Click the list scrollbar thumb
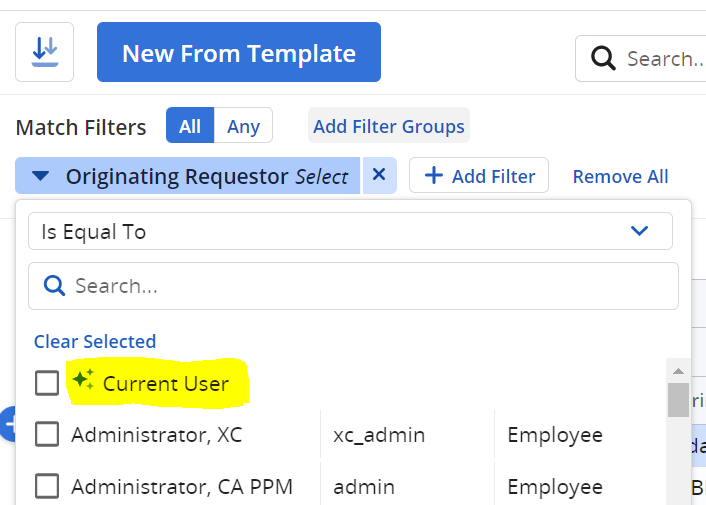 [x=678, y=398]
